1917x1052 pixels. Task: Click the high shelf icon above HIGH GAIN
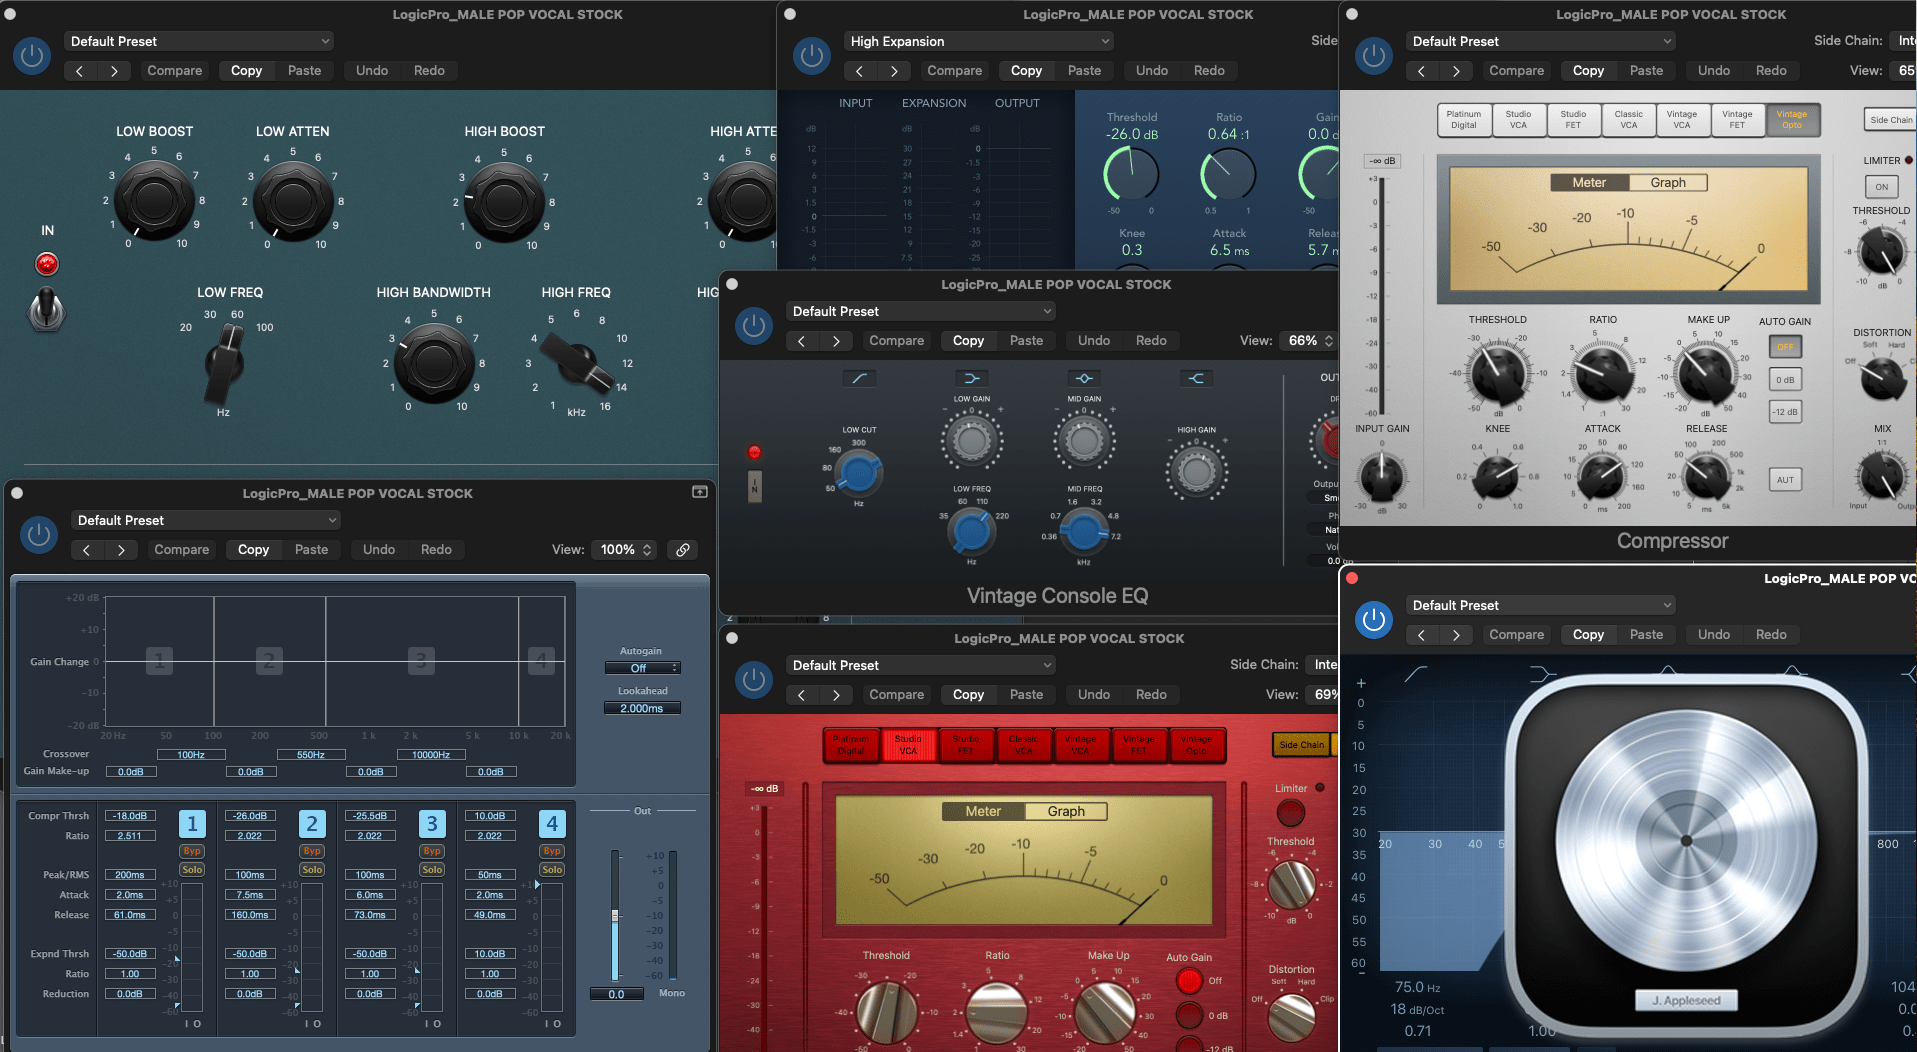click(x=1196, y=378)
